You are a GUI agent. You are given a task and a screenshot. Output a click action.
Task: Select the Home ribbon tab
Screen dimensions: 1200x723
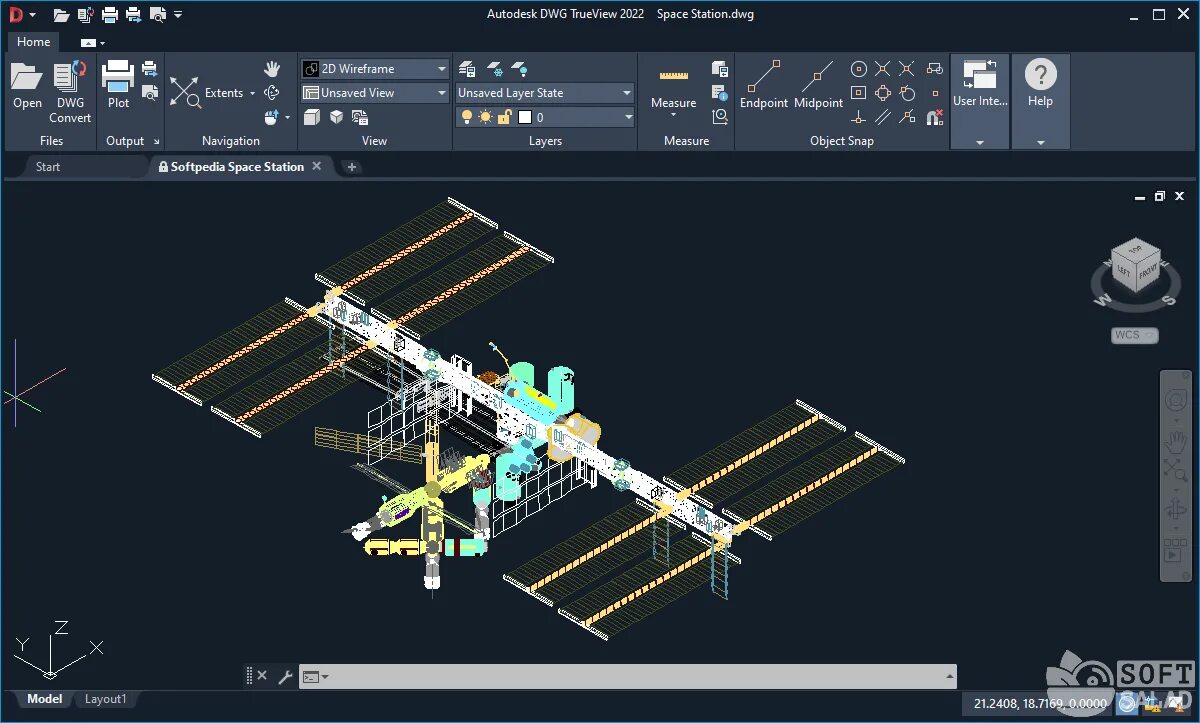(x=33, y=42)
